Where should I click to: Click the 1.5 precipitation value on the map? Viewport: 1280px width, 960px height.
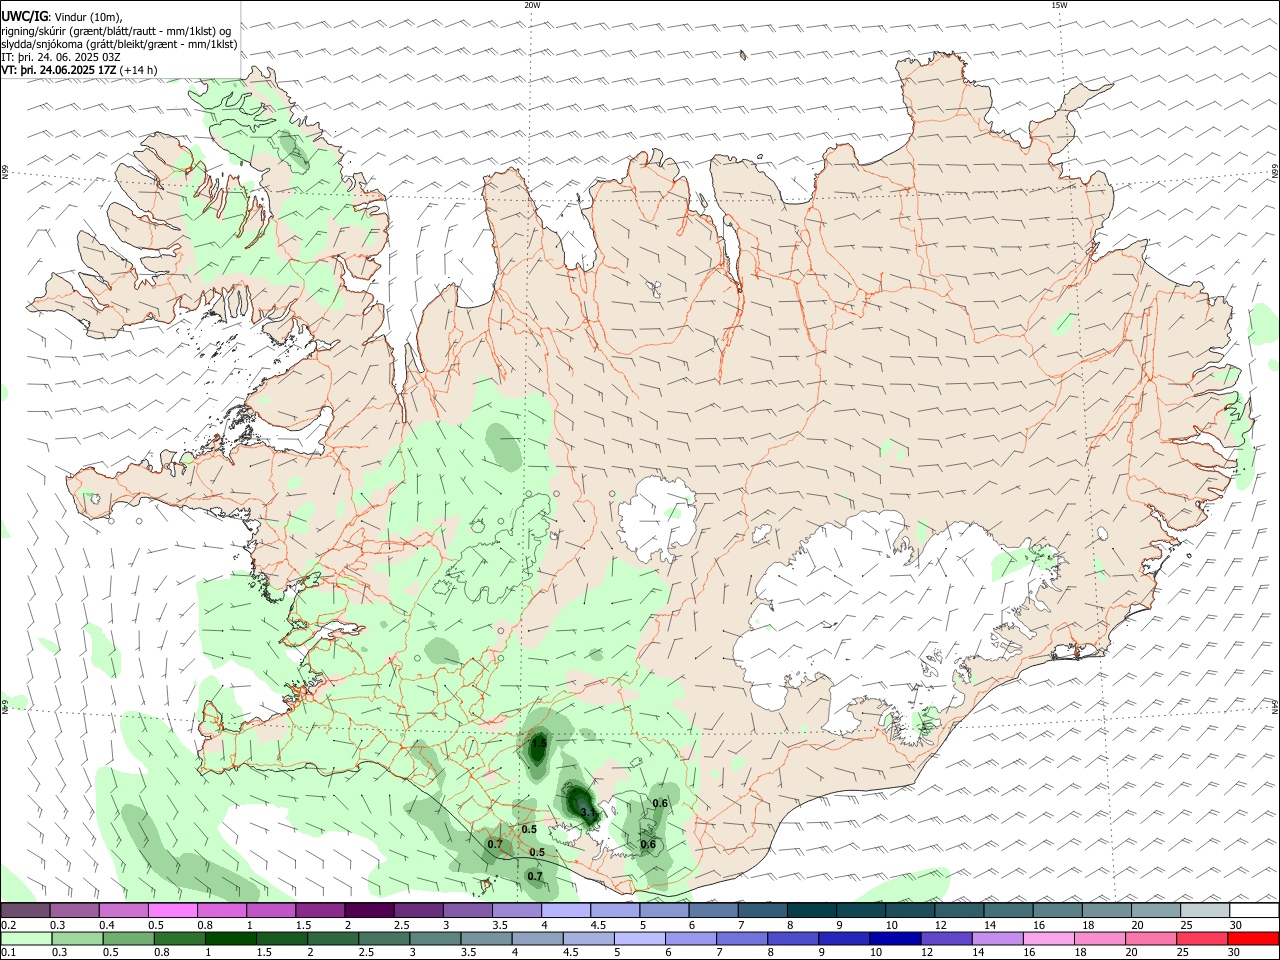(x=539, y=743)
